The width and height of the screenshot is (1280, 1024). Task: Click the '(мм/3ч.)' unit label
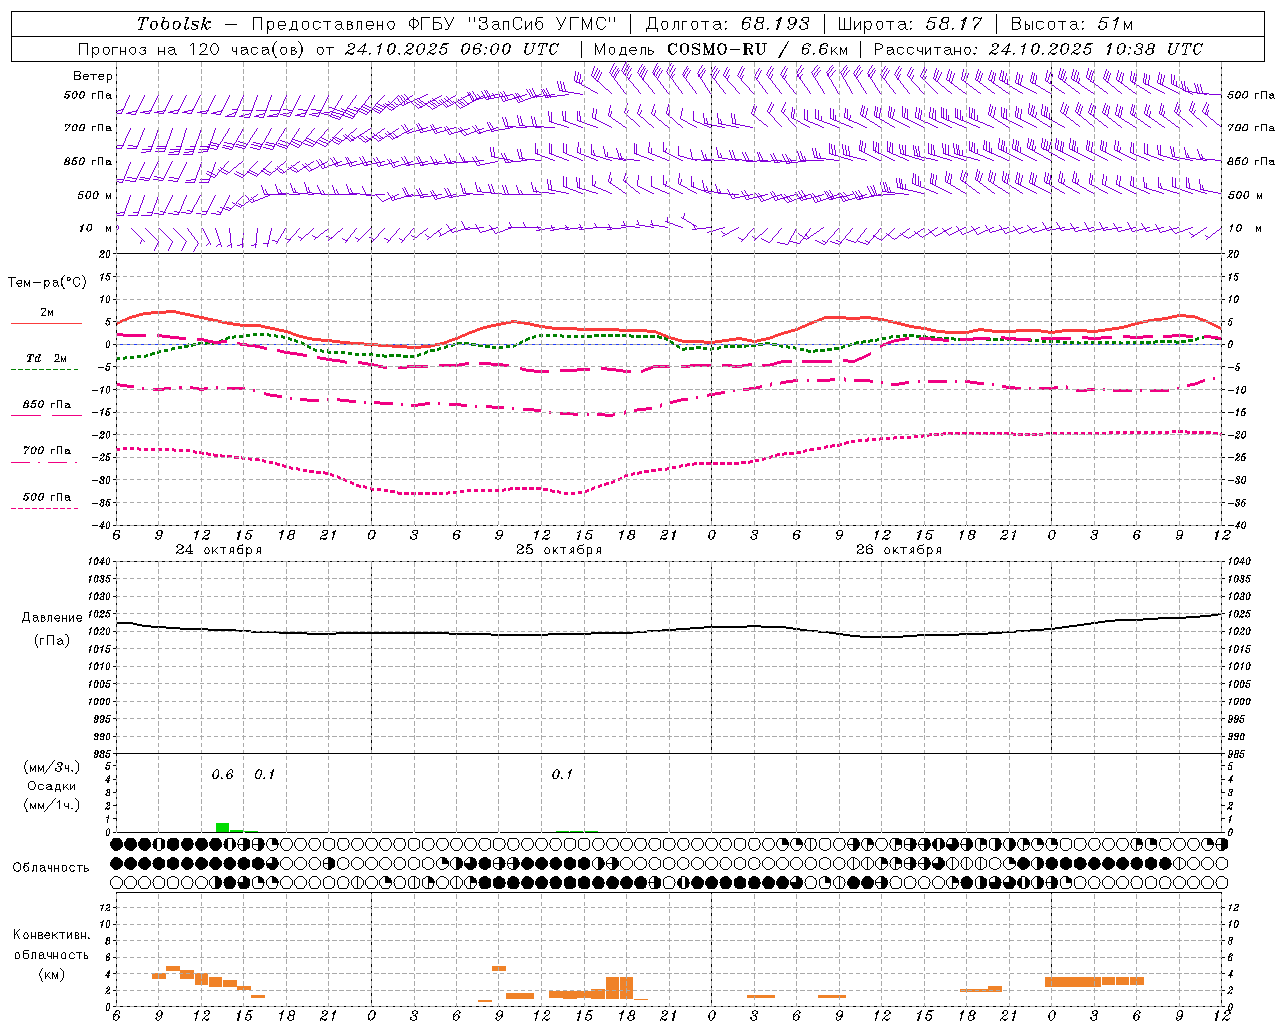pyautogui.click(x=52, y=767)
